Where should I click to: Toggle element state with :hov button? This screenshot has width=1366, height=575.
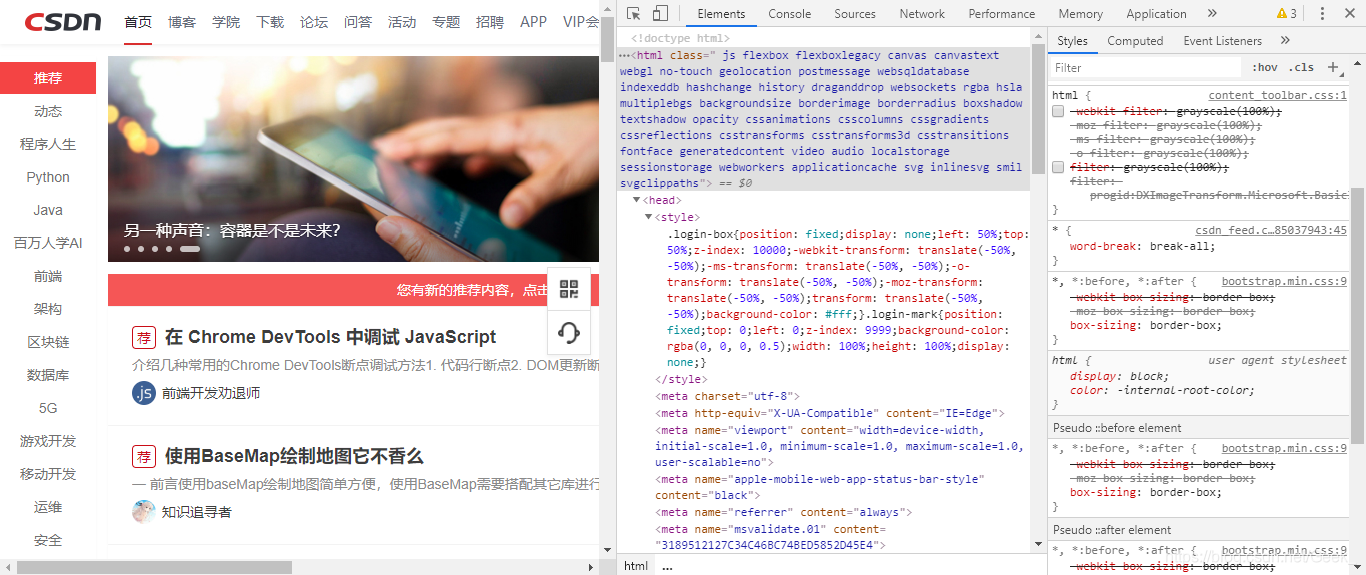pos(1265,67)
